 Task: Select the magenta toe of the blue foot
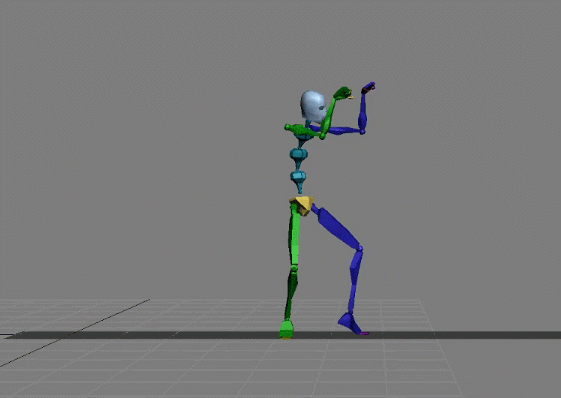(364, 334)
